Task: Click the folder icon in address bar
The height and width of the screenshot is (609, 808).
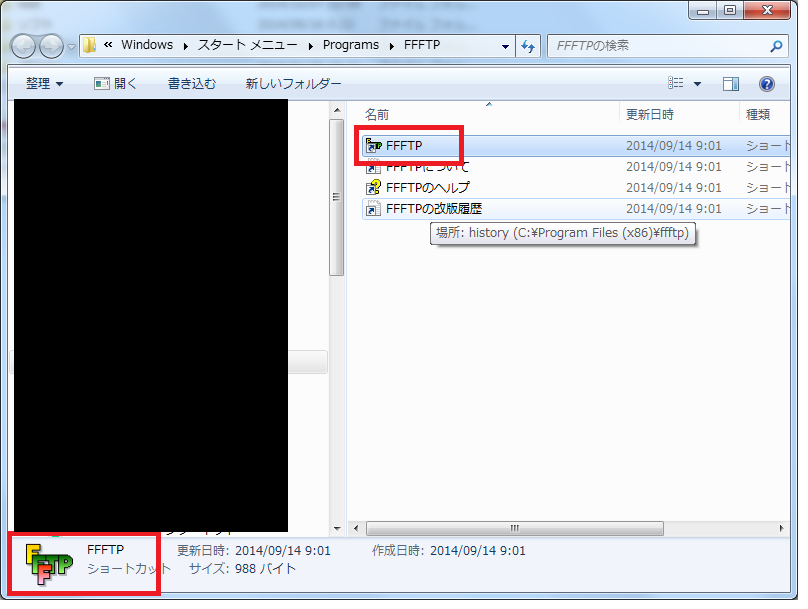Action: [x=90, y=45]
